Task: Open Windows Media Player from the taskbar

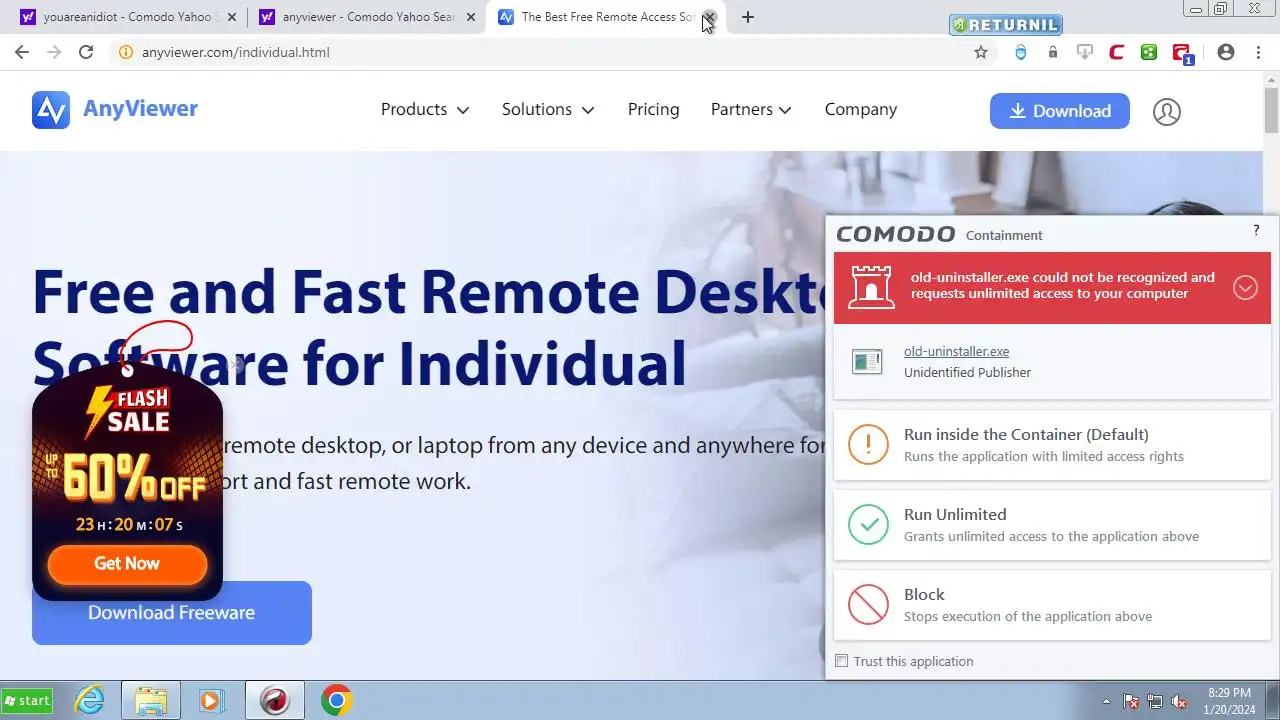Action: point(210,701)
